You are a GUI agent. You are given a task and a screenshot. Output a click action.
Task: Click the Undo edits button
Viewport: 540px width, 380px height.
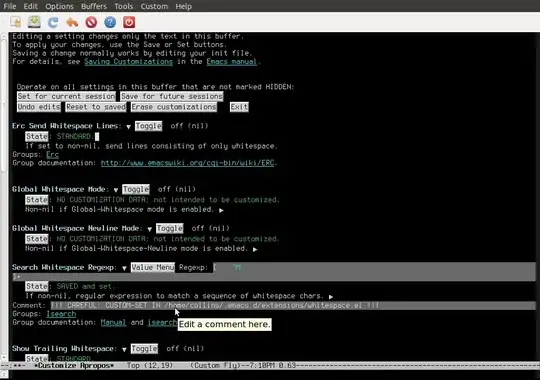click(x=39, y=107)
